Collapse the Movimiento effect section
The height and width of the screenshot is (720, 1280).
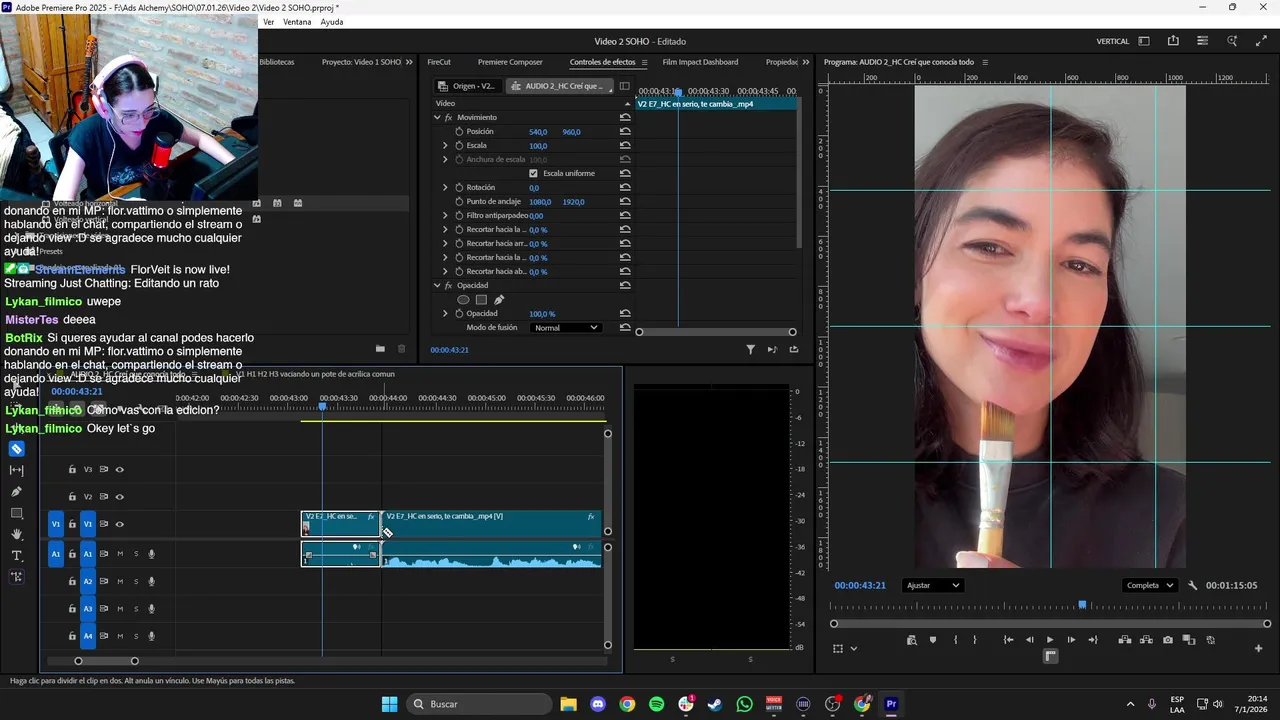coord(437,117)
